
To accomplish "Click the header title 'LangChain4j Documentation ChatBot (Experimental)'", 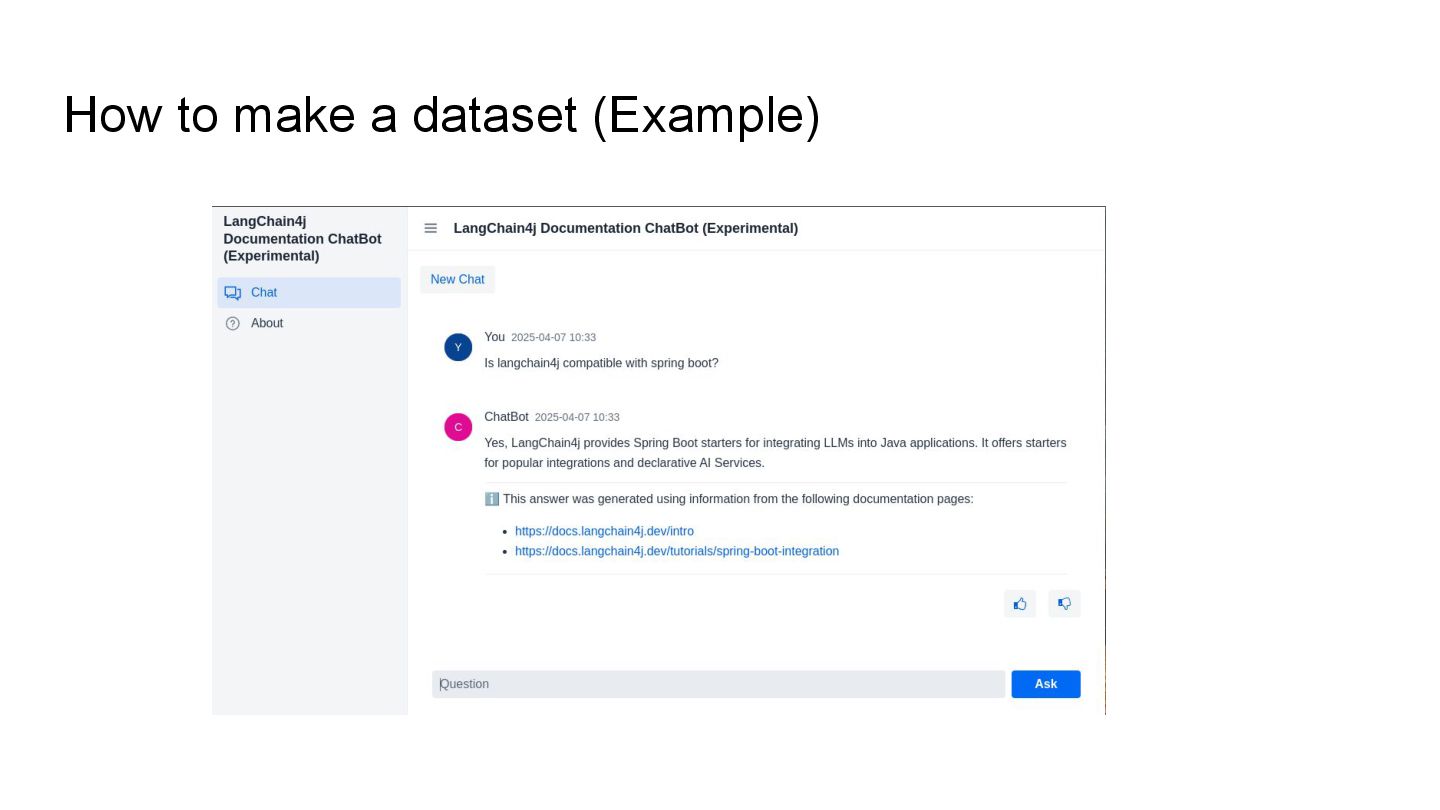I will point(626,228).
